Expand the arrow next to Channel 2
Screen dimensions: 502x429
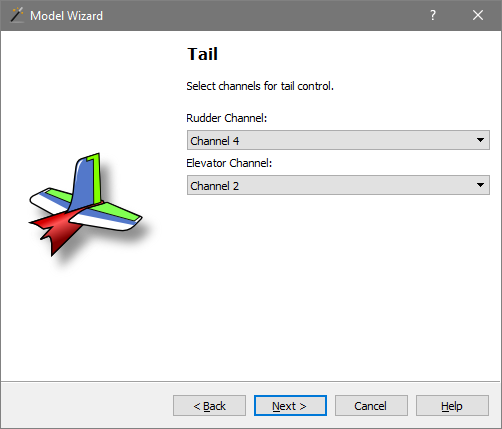pos(480,185)
